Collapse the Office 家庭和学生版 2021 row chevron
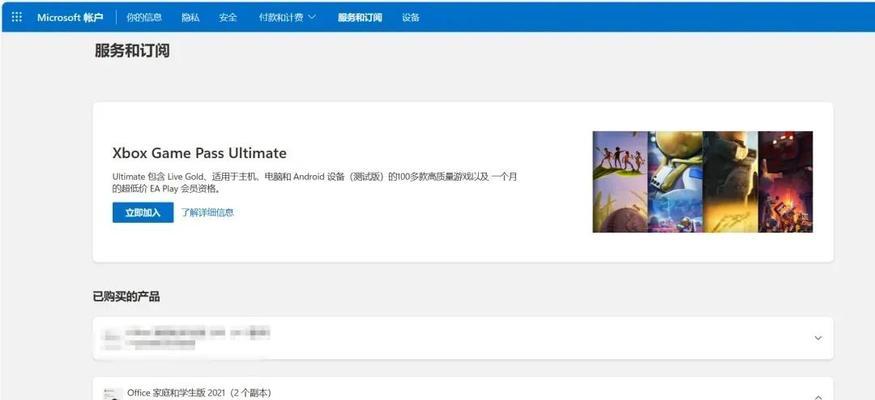 [x=818, y=397]
